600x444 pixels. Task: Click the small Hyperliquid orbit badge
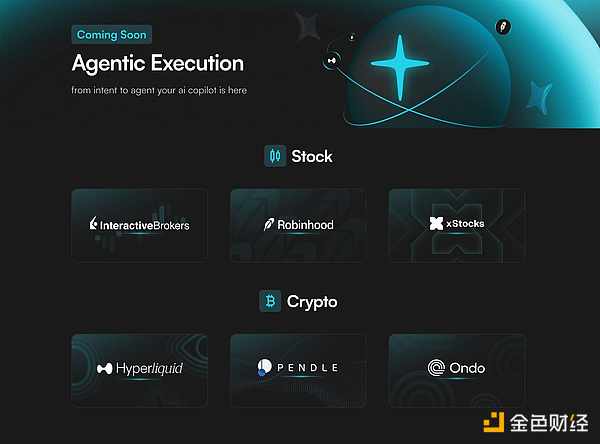click(x=332, y=60)
